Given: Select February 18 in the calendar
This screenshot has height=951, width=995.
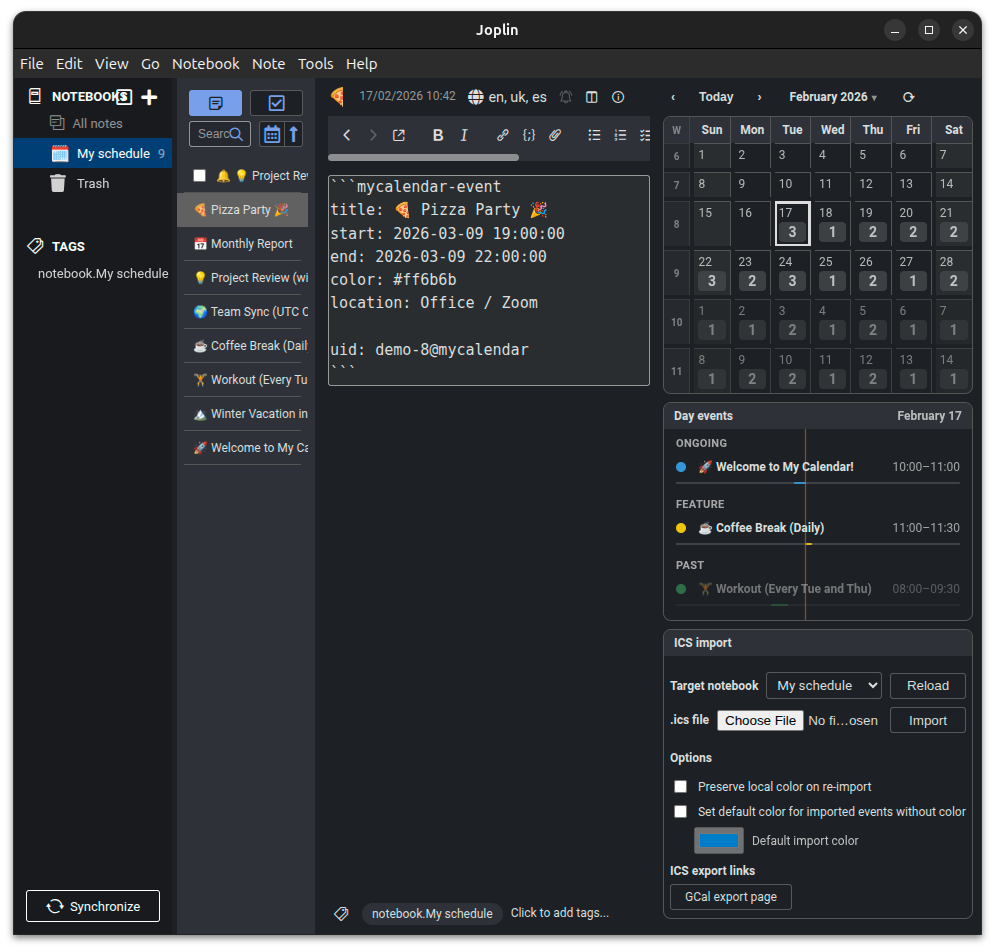Looking at the screenshot, I should [x=832, y=223].
